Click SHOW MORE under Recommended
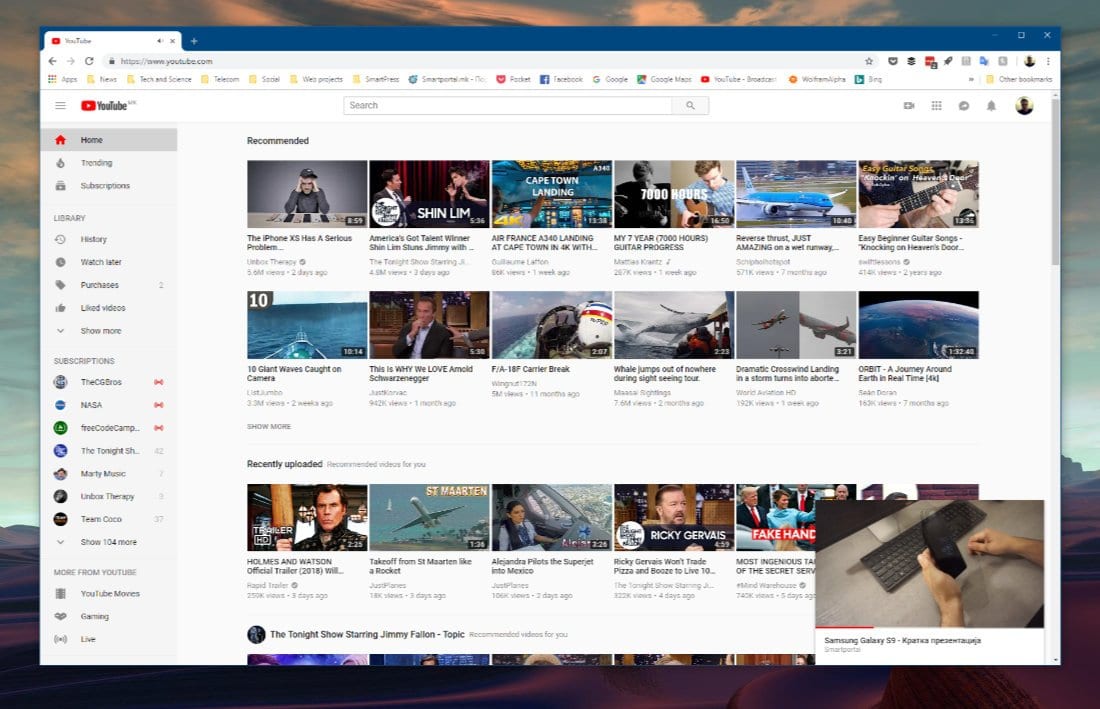 tap(269, 426)
